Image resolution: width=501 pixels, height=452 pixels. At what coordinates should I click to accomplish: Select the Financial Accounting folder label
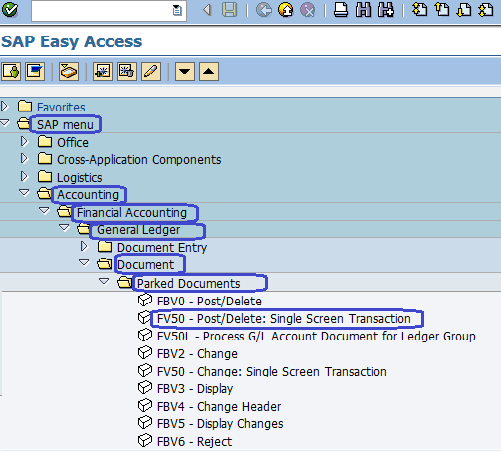point(132,213)
